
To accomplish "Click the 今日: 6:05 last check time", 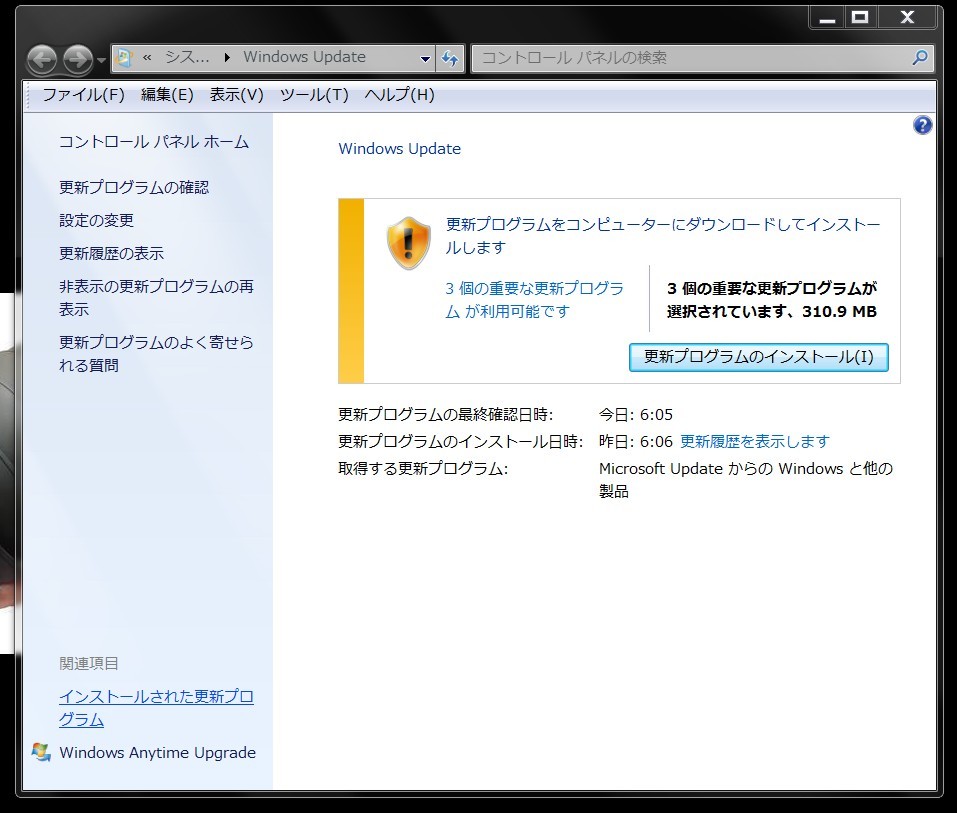I will pos(636,415).
